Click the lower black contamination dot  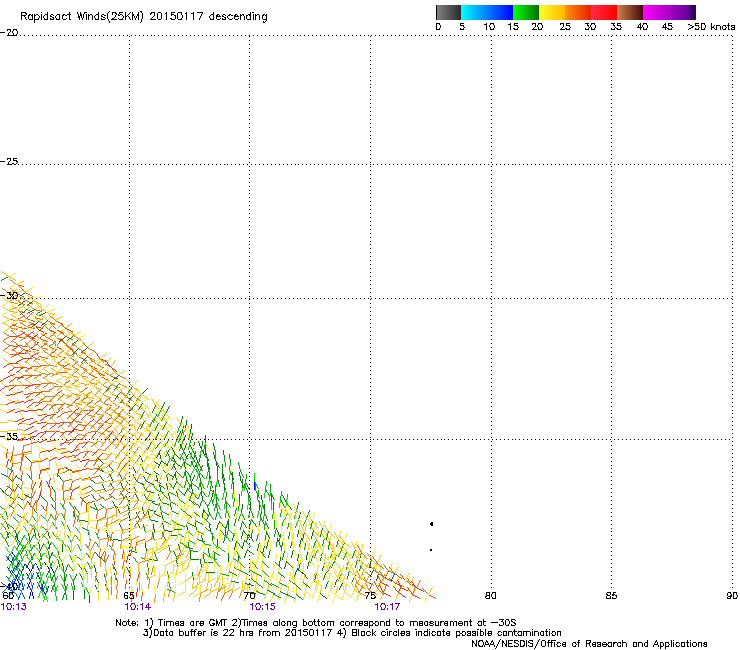(431, 550)
